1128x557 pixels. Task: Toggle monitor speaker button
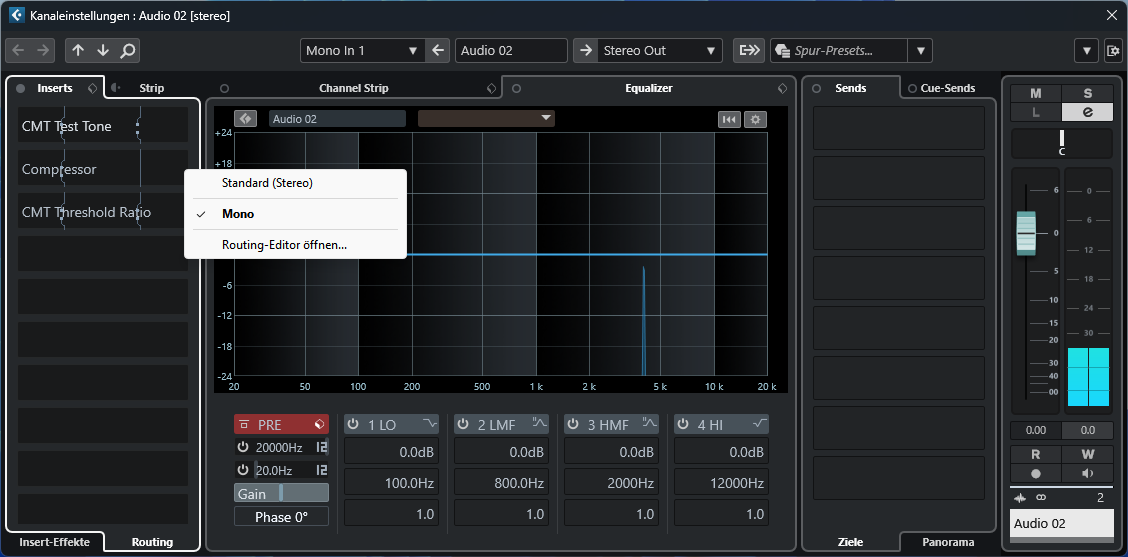click(1088, 474)
